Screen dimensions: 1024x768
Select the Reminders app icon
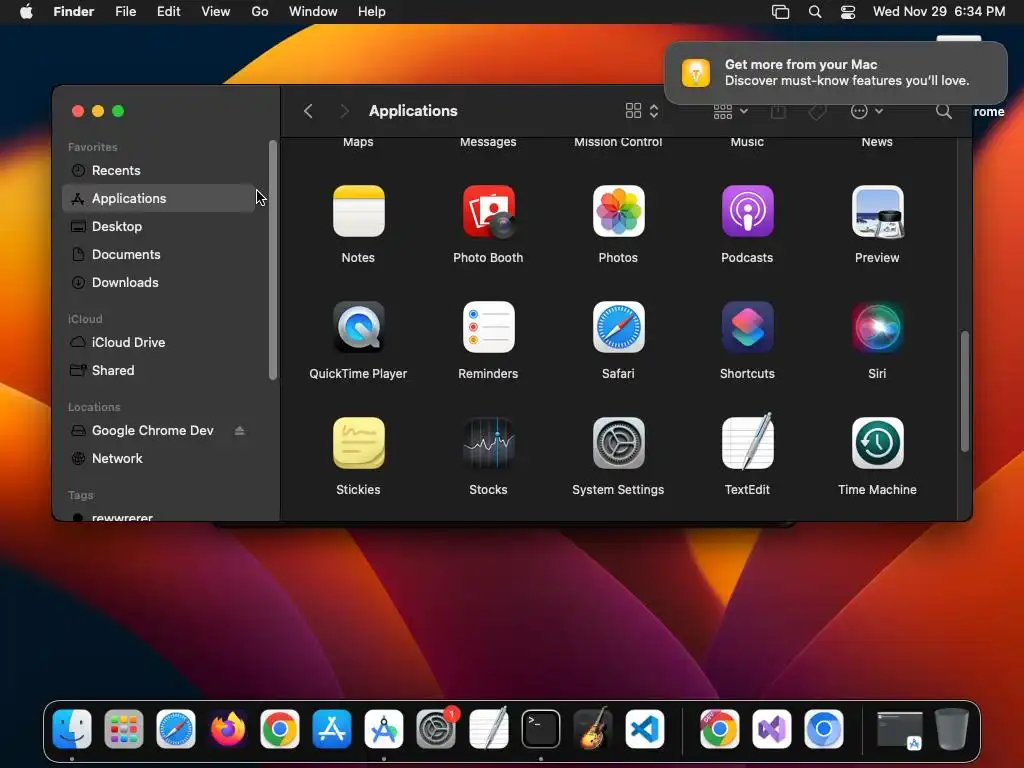pos(488,327)
